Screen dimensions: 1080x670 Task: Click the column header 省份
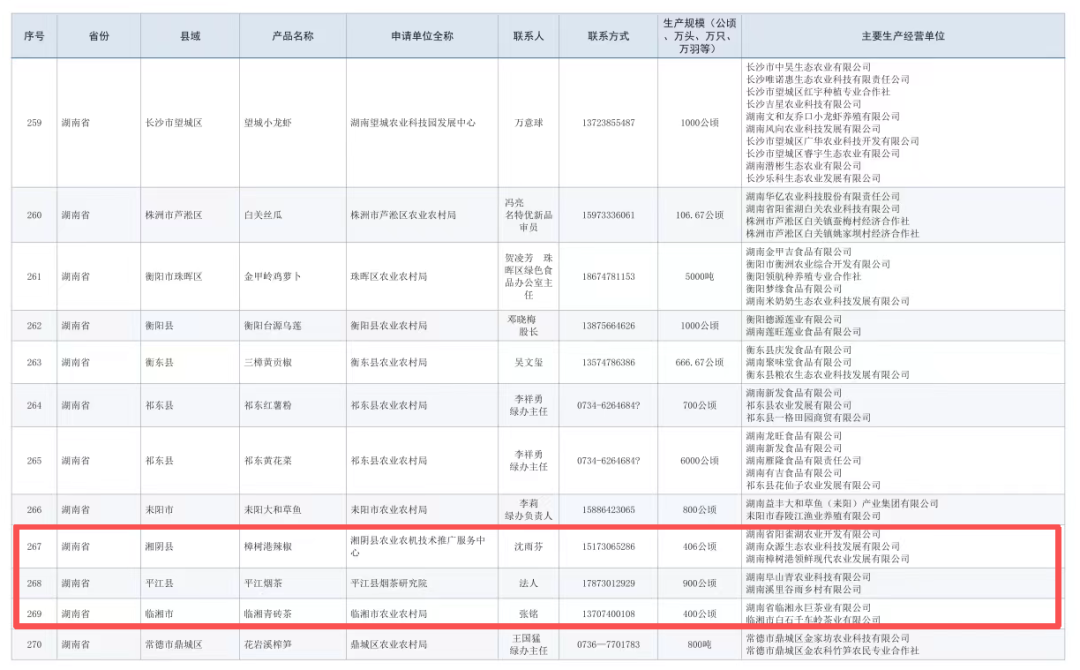point(98,36)
